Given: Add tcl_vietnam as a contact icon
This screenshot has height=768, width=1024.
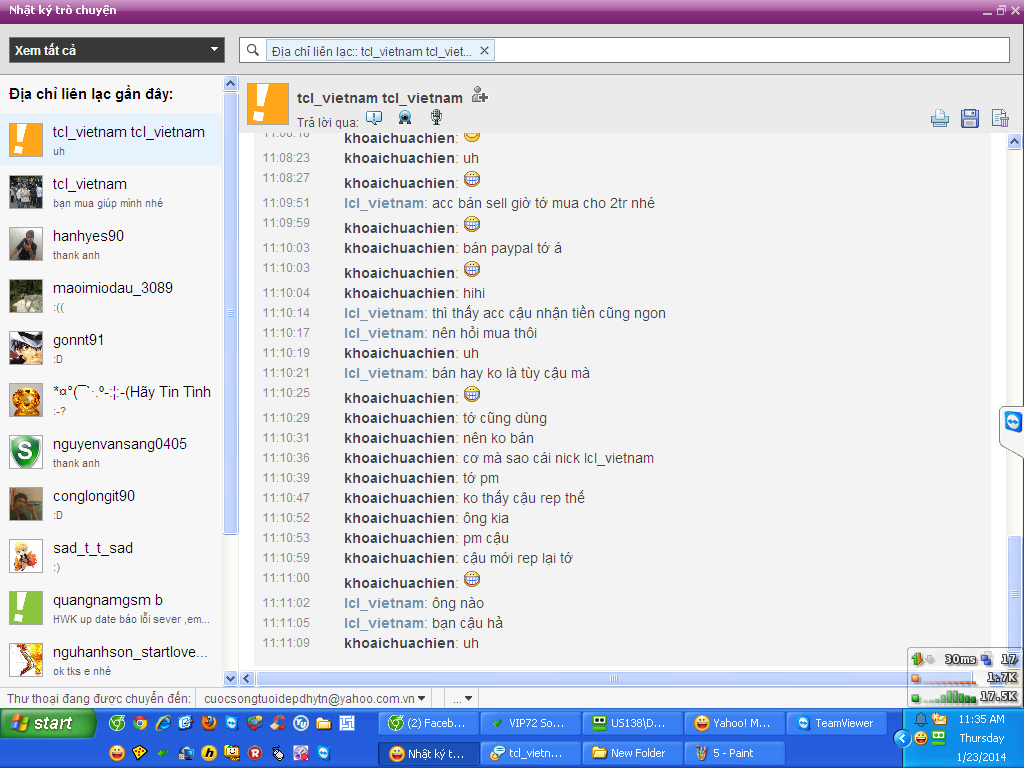Looking at the screenshot, I should (x=480, y=95).
